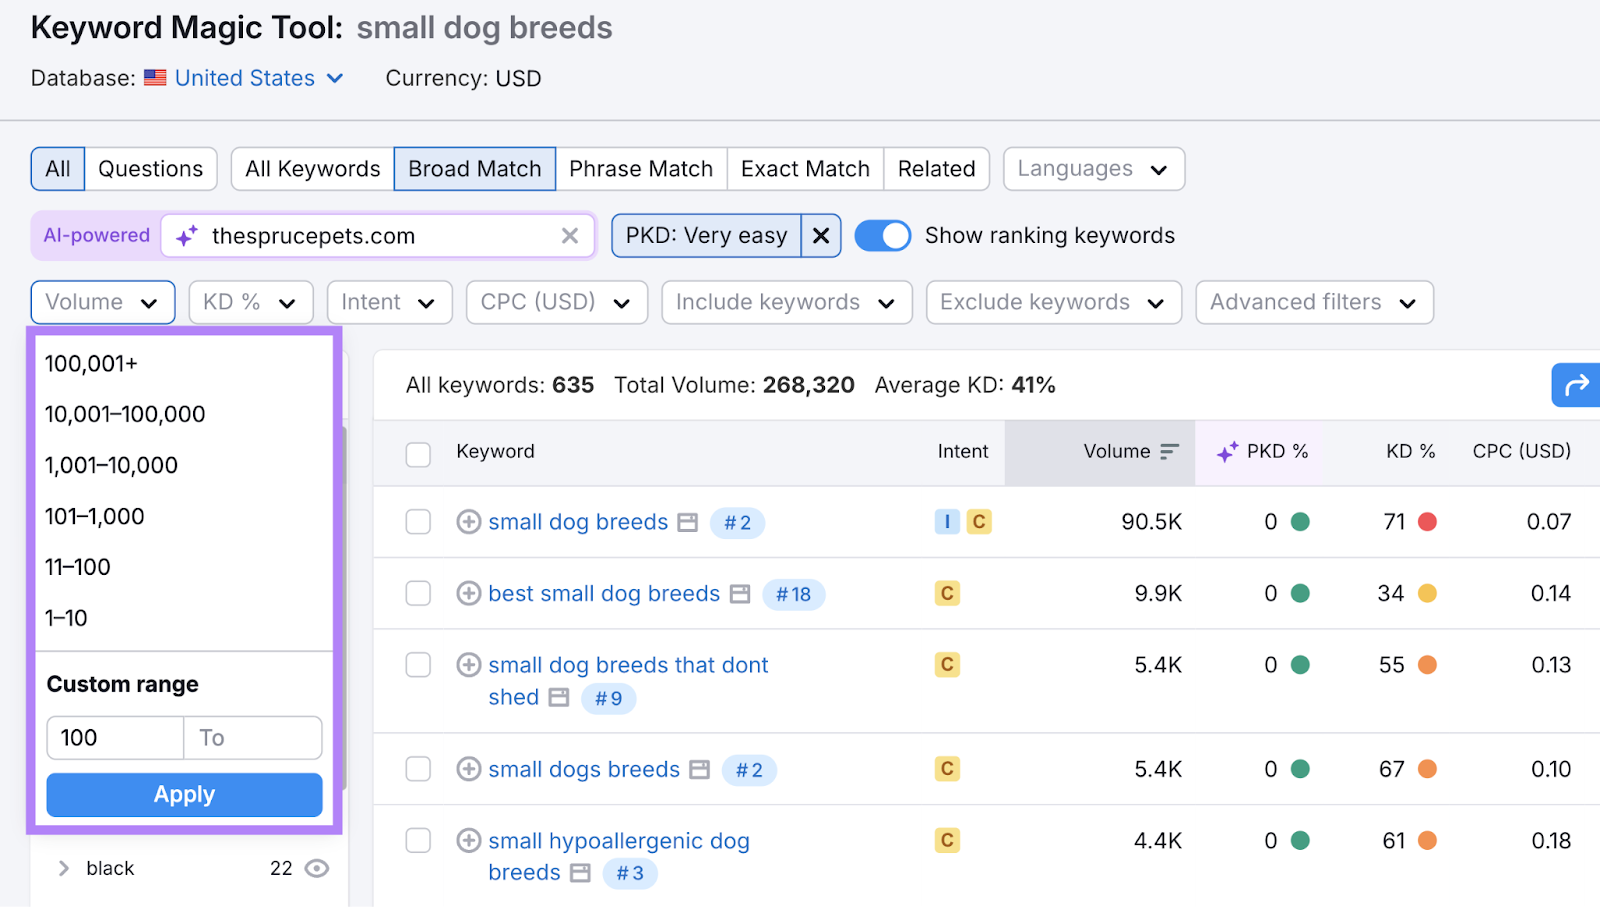
Task: Clear the thesprucepets.com input using its X icon
Action: tap(570, 236)
